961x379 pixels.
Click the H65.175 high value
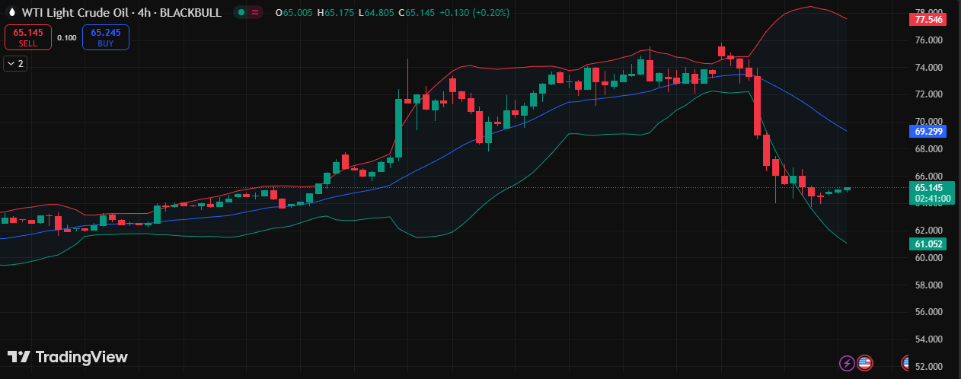click(x=335, y=12)
